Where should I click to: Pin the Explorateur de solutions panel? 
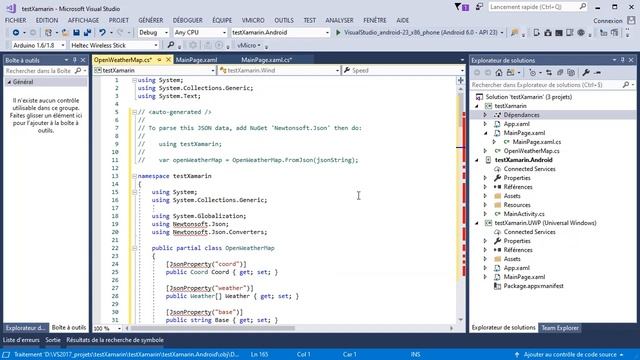(x=623, y=60)
